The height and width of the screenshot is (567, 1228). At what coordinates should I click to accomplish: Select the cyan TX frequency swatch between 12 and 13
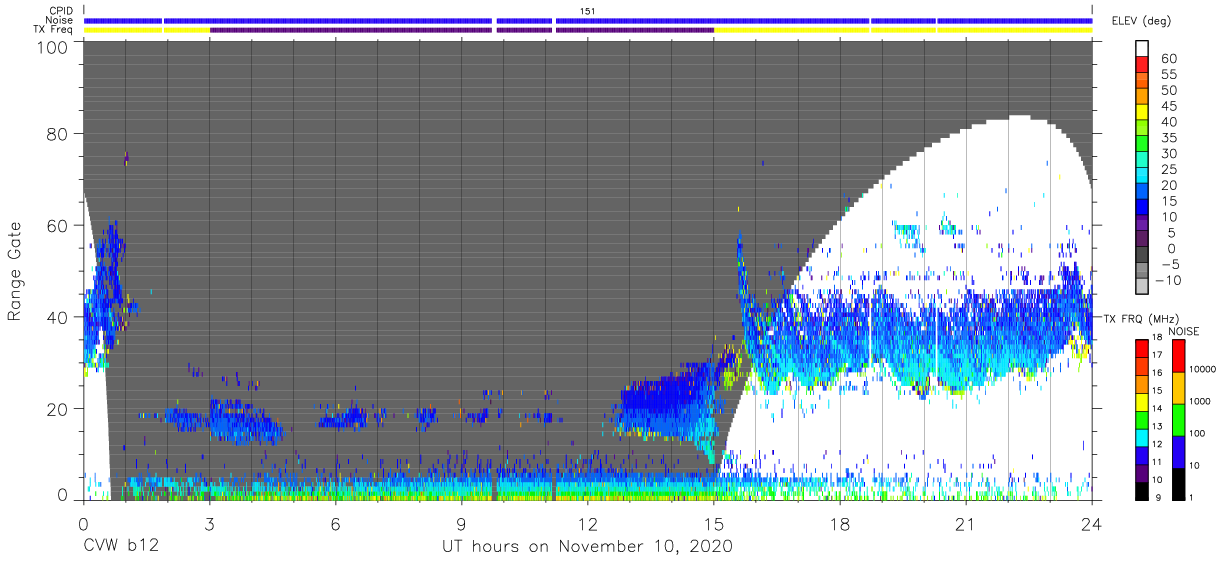1142,436
